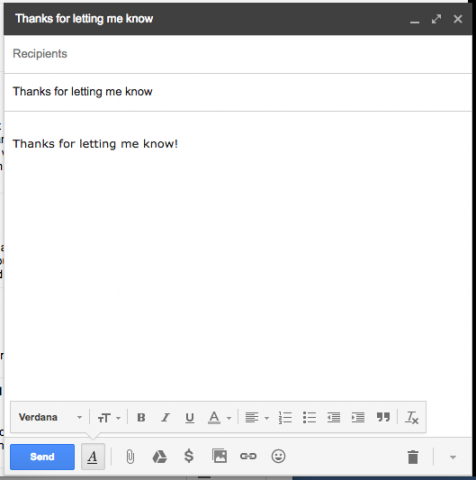This screenshot has width=476, height=480.
Task: Discard the draft with the trash icon
Action: [413, 457]
